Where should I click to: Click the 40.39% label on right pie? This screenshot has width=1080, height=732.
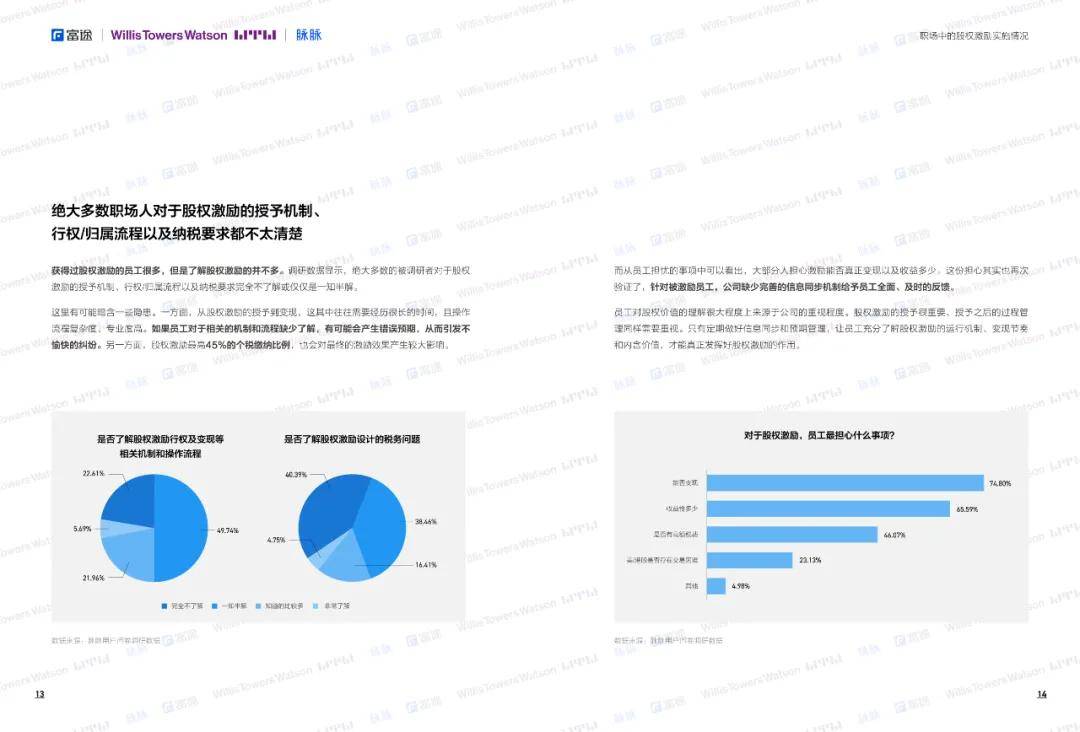(295, 475)
